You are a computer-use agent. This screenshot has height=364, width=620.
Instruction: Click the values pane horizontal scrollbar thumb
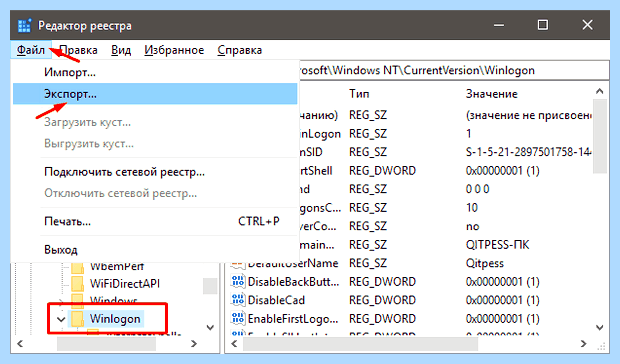coord(360,344)
